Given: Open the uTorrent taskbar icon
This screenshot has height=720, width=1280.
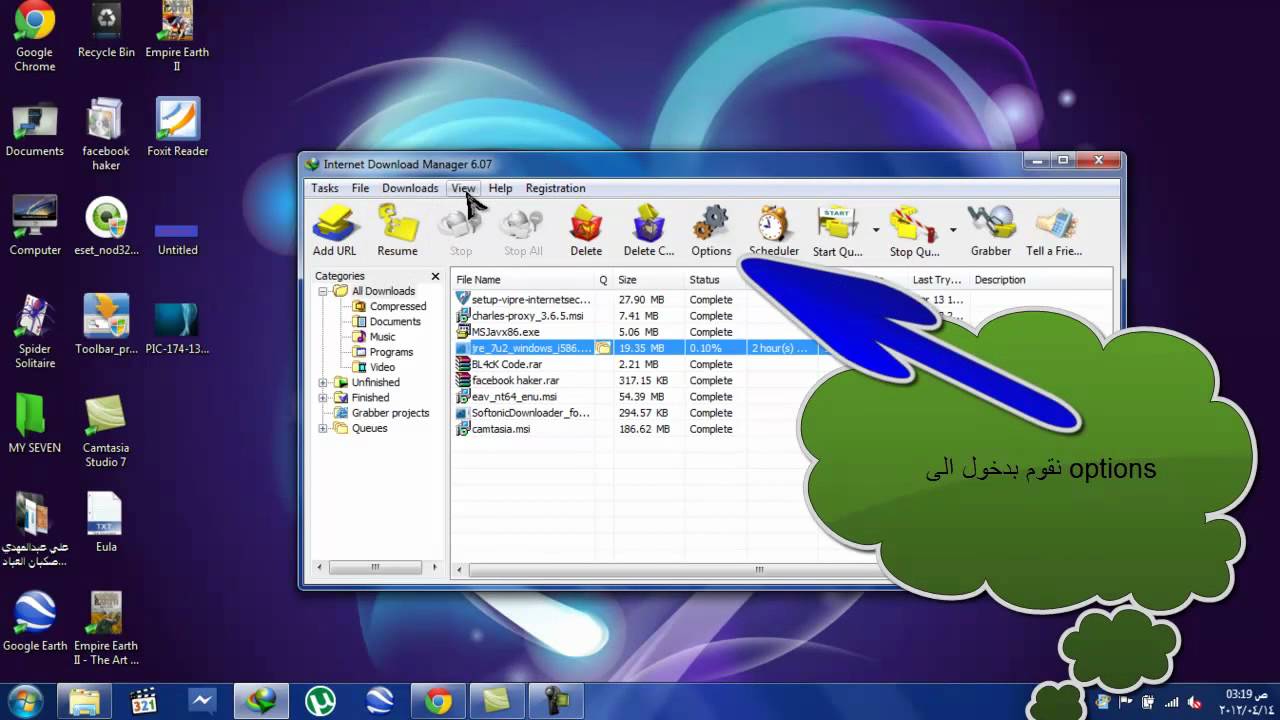Looking at the screenshot, I should click(320, 702).
